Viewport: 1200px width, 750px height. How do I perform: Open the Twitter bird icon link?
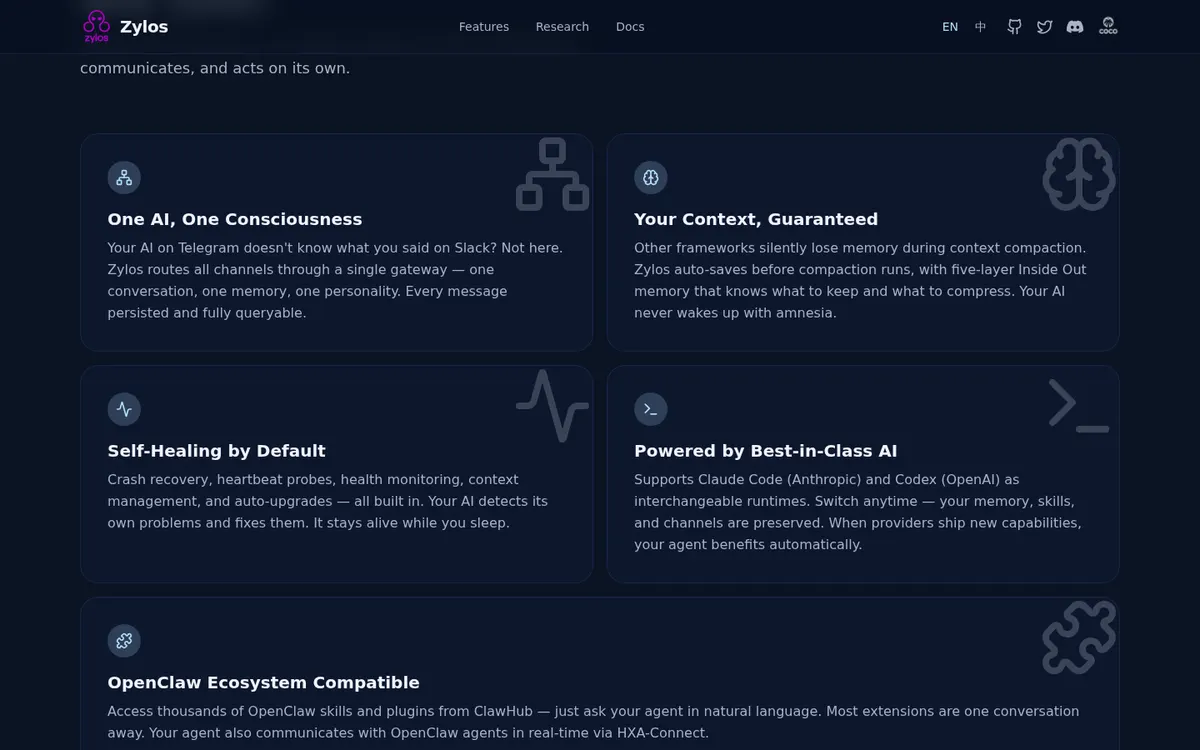point(1044,27)
